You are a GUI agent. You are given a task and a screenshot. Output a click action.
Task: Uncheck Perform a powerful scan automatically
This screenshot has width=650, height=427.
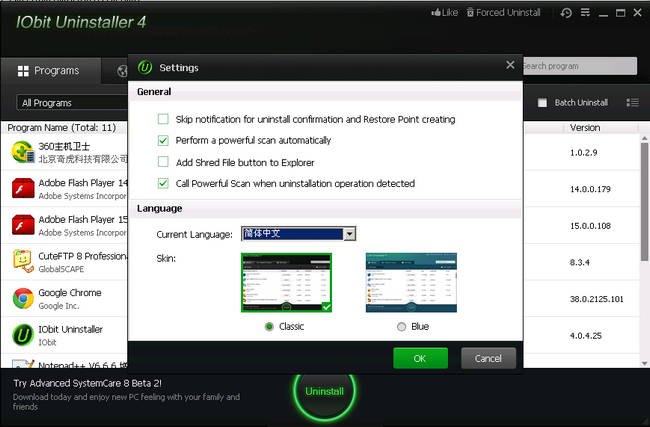[x=163, y=140]
